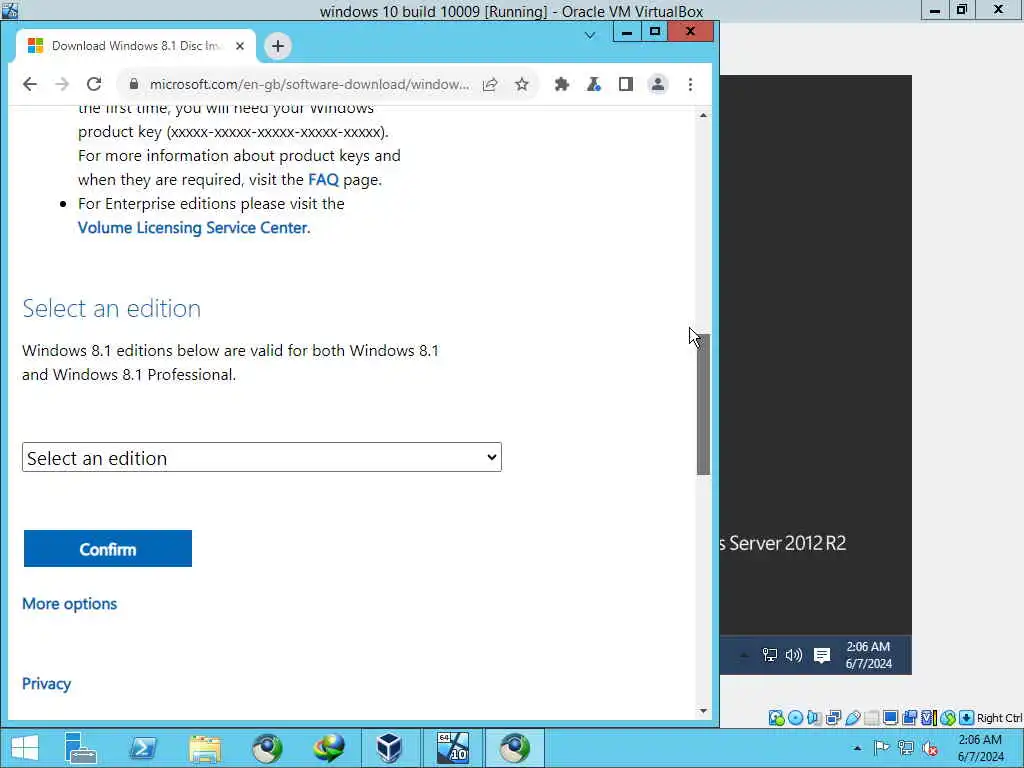Open Internet Download Manager from the taskbar
Image resolution: width=1024 pixels, height=768 pixels.
329,748
